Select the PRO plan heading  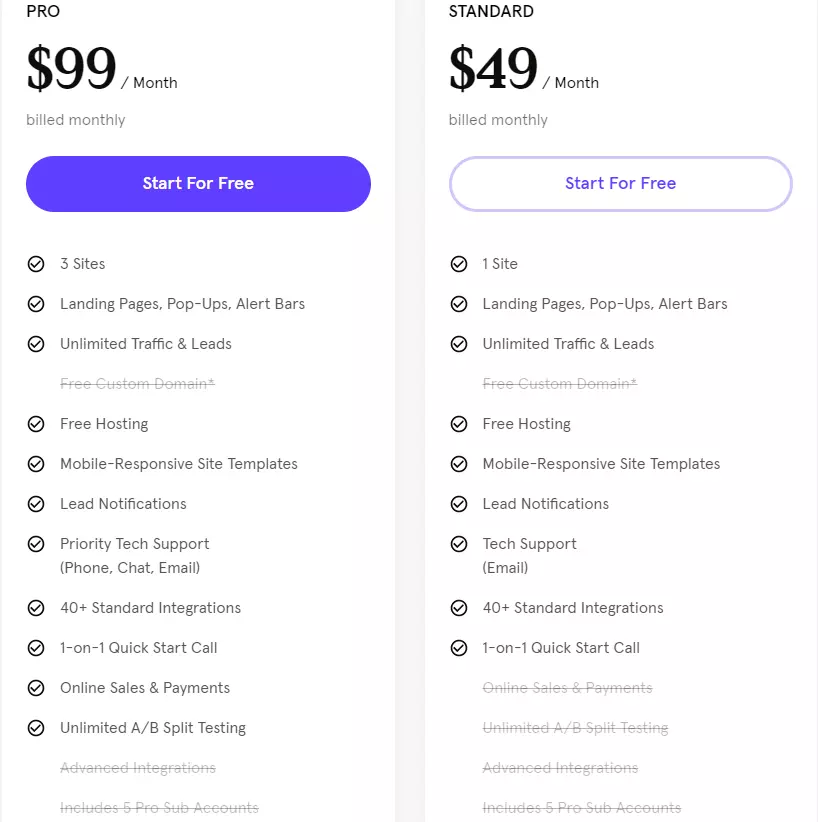(x=43, y=12)
